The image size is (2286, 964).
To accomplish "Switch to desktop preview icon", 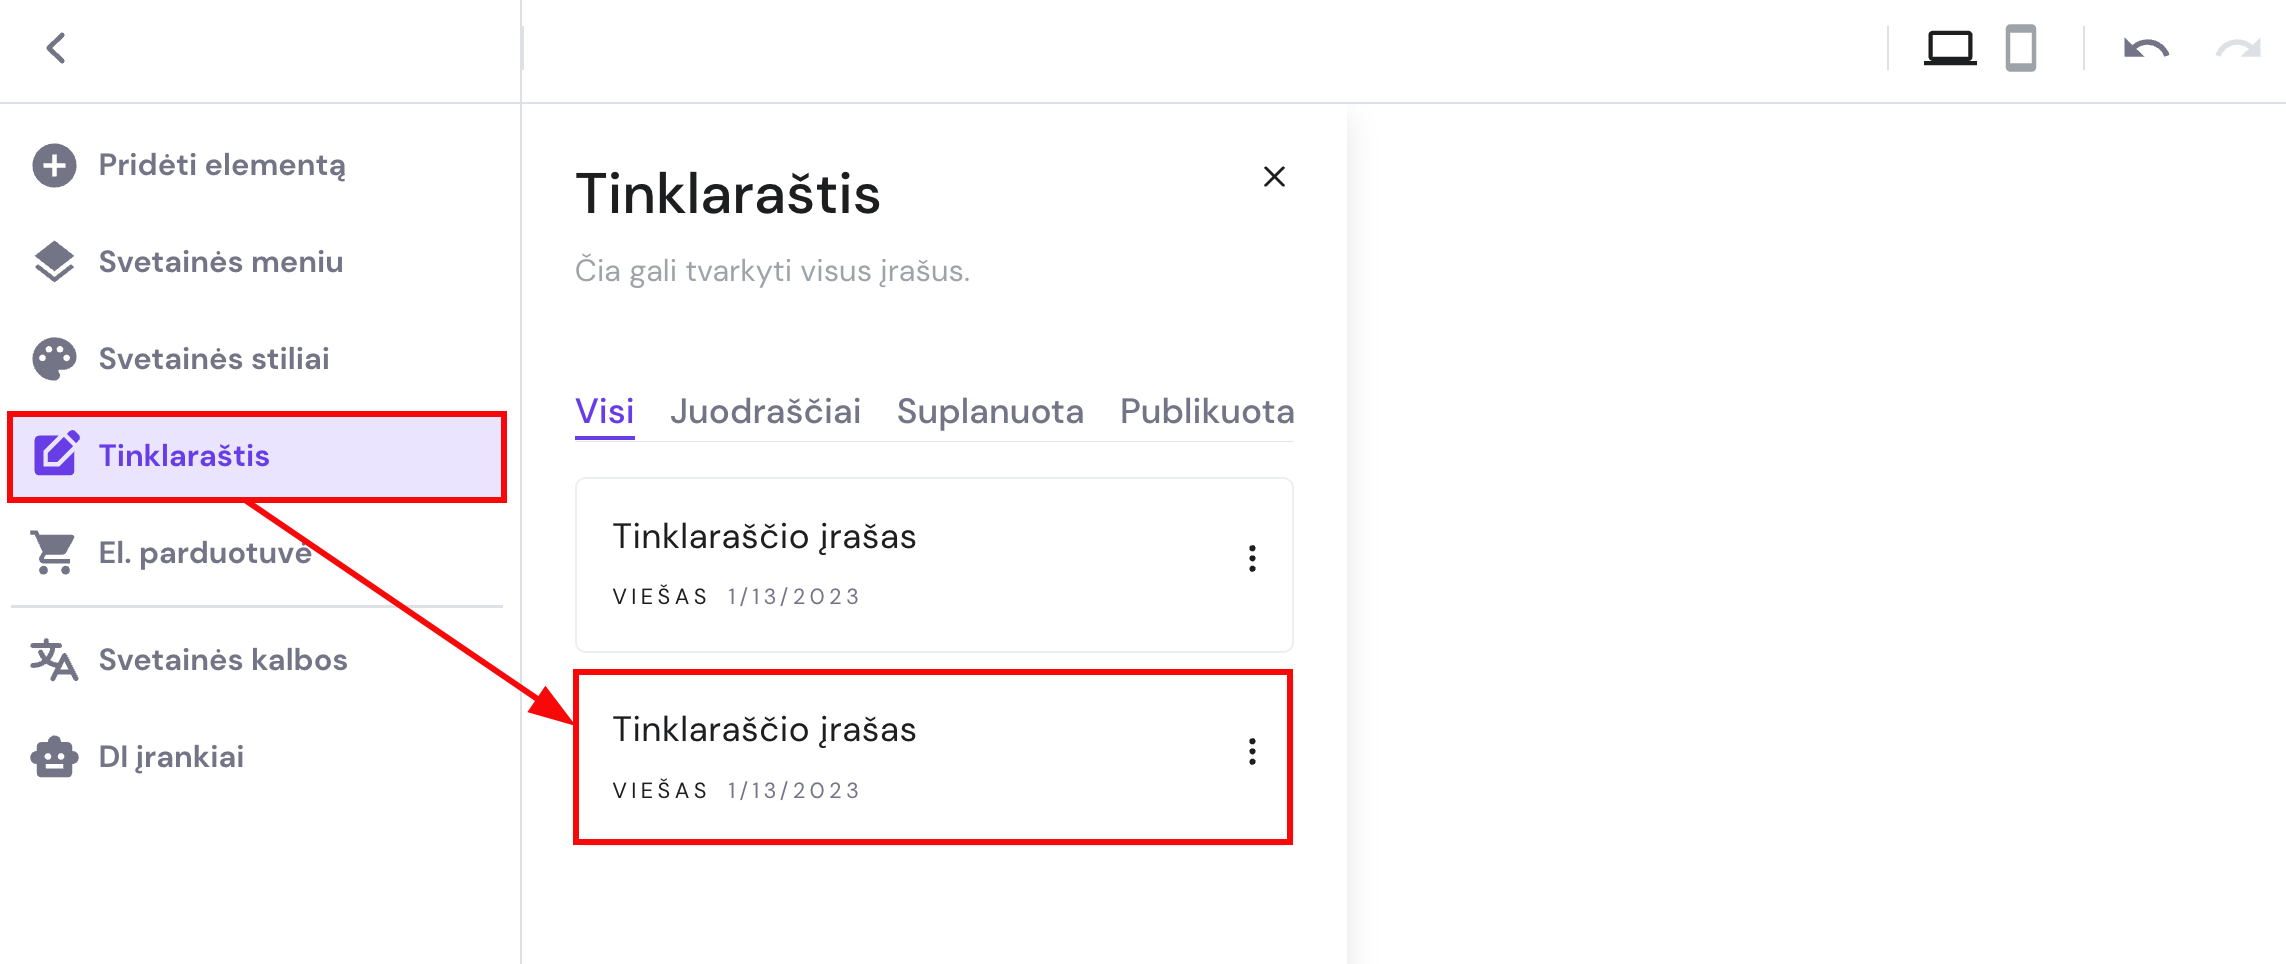I will tap(1949, 48).
